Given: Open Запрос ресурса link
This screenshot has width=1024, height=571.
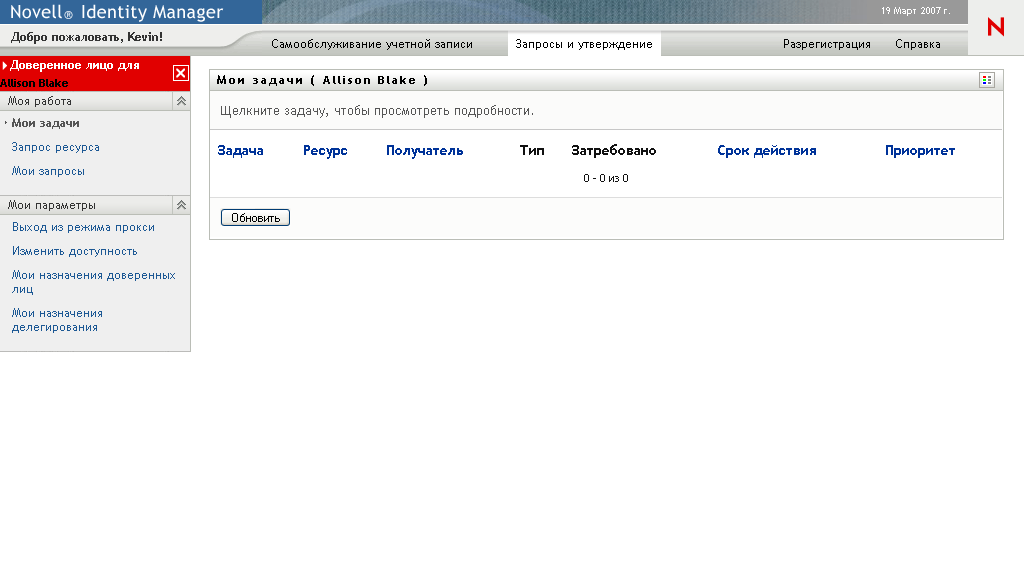Looking at the screenshot, I should pos(55,147).
